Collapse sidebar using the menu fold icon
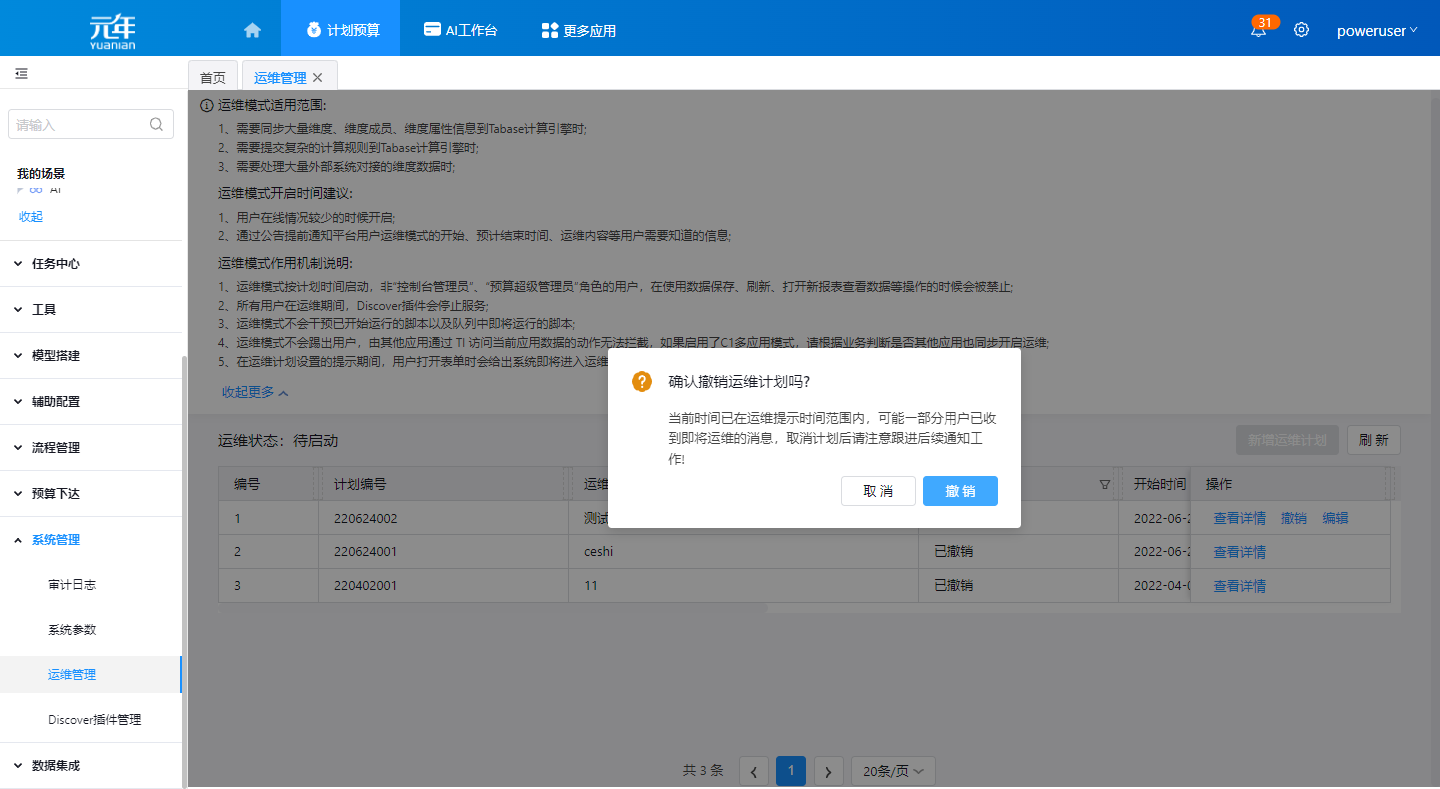This screenshot has height=789, width=1440. pos(21,74)
